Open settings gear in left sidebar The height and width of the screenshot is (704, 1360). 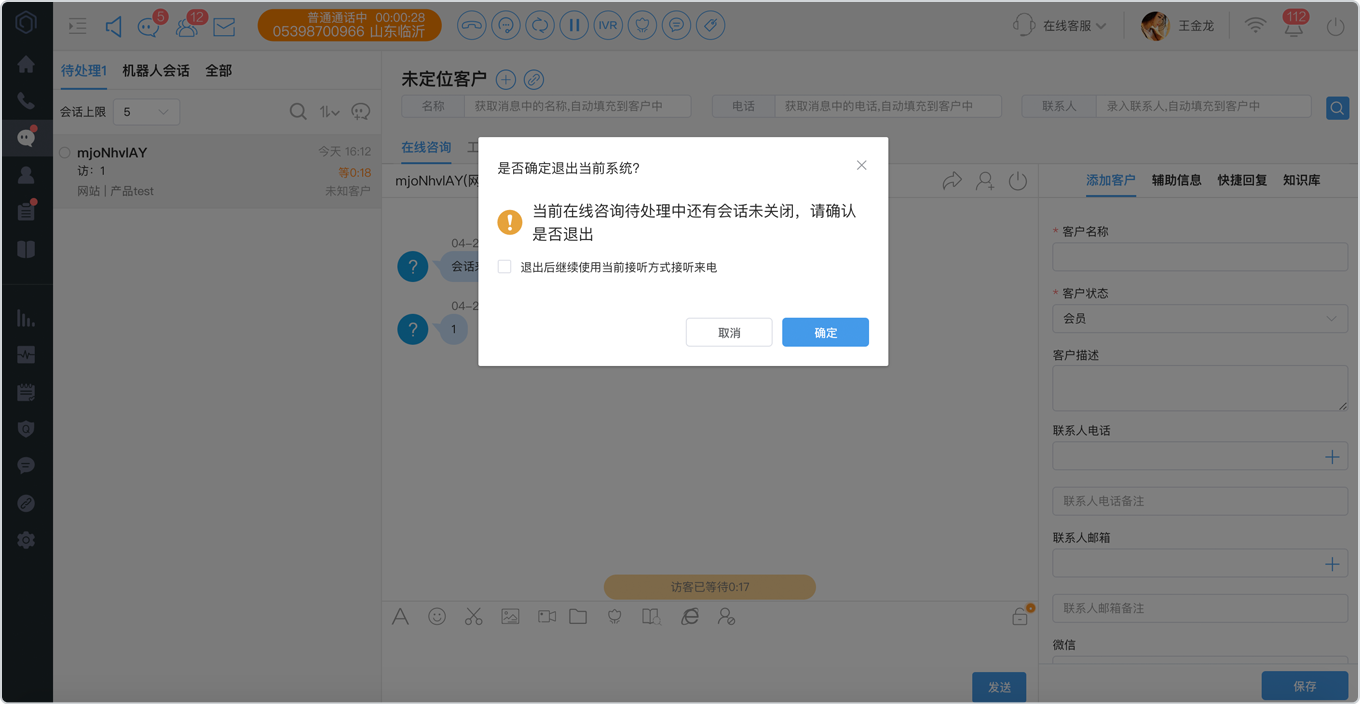tap(26, 540)
